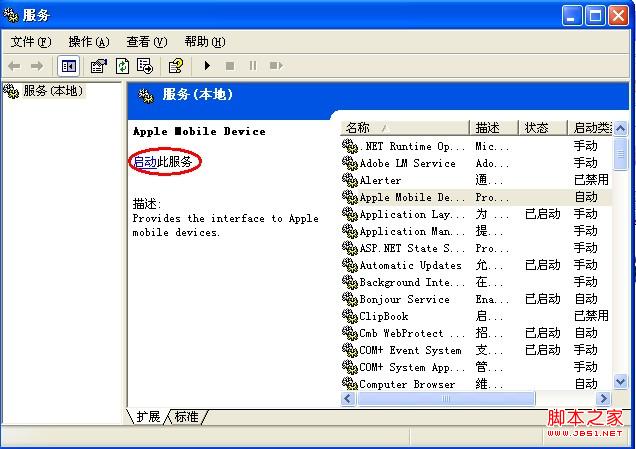Select the Automatic Updates service row

476,265
